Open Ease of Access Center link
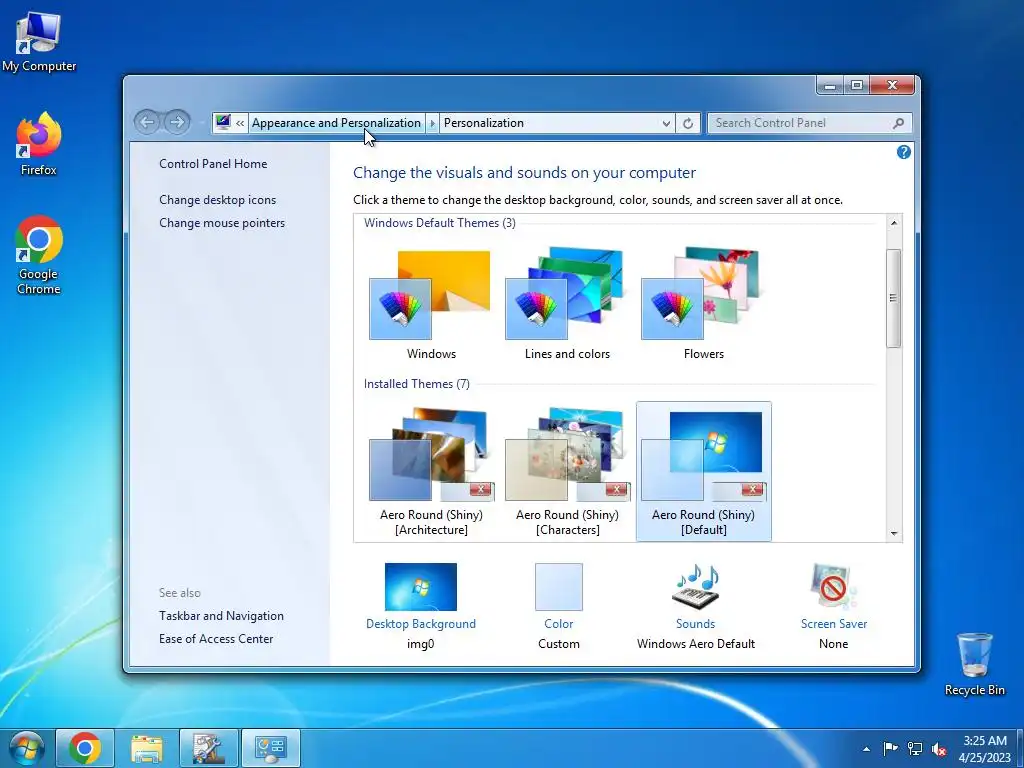Screen dimensions: 1024x768 [x=216, y=639]
